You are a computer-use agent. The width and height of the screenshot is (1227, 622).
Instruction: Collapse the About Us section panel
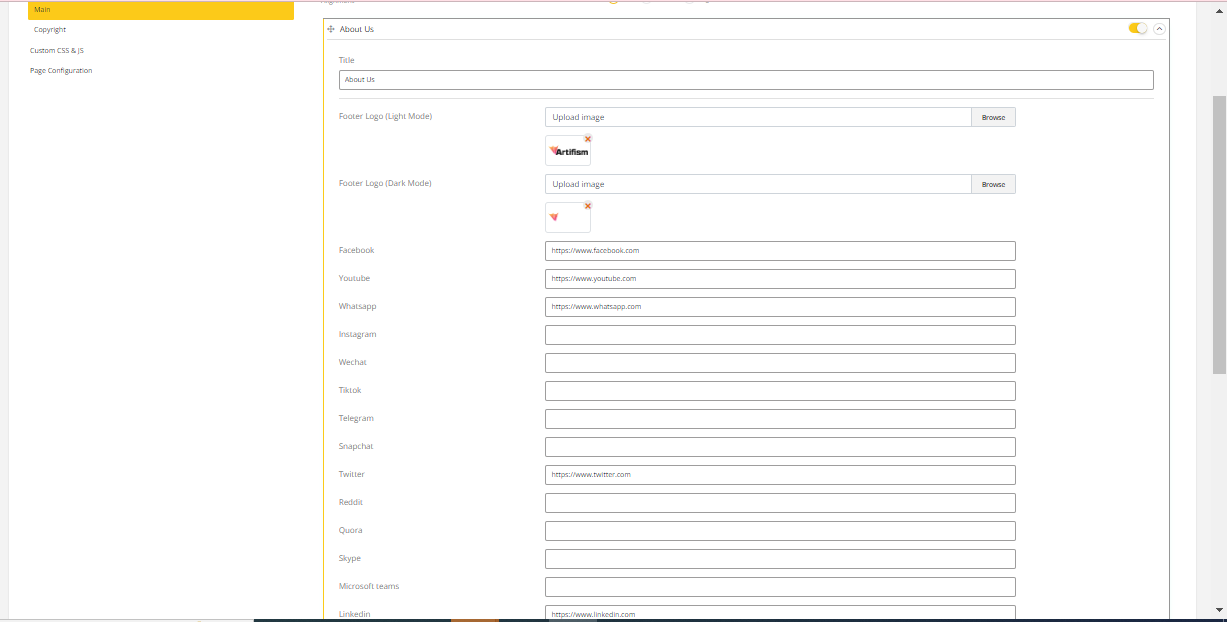(x=1160, y=29)
